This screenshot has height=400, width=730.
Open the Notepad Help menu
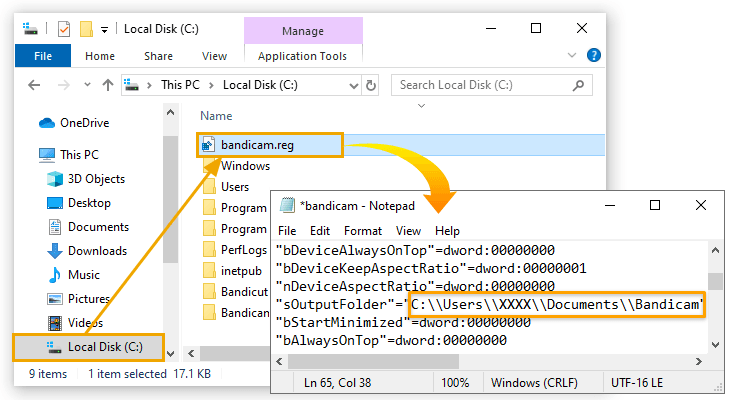click(447, 231)
